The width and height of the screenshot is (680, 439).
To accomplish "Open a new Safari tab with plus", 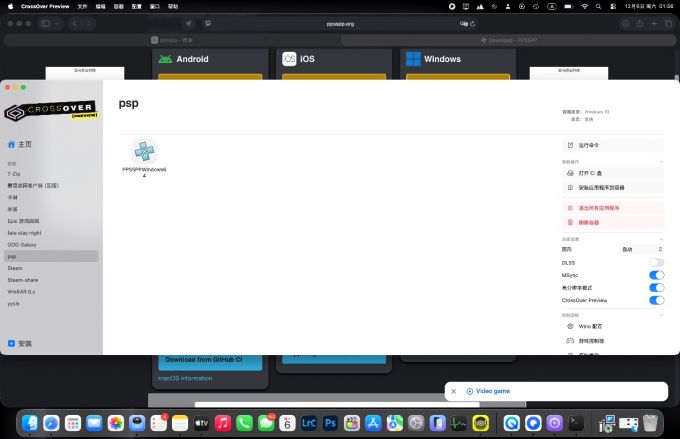I will pos(654,24).
